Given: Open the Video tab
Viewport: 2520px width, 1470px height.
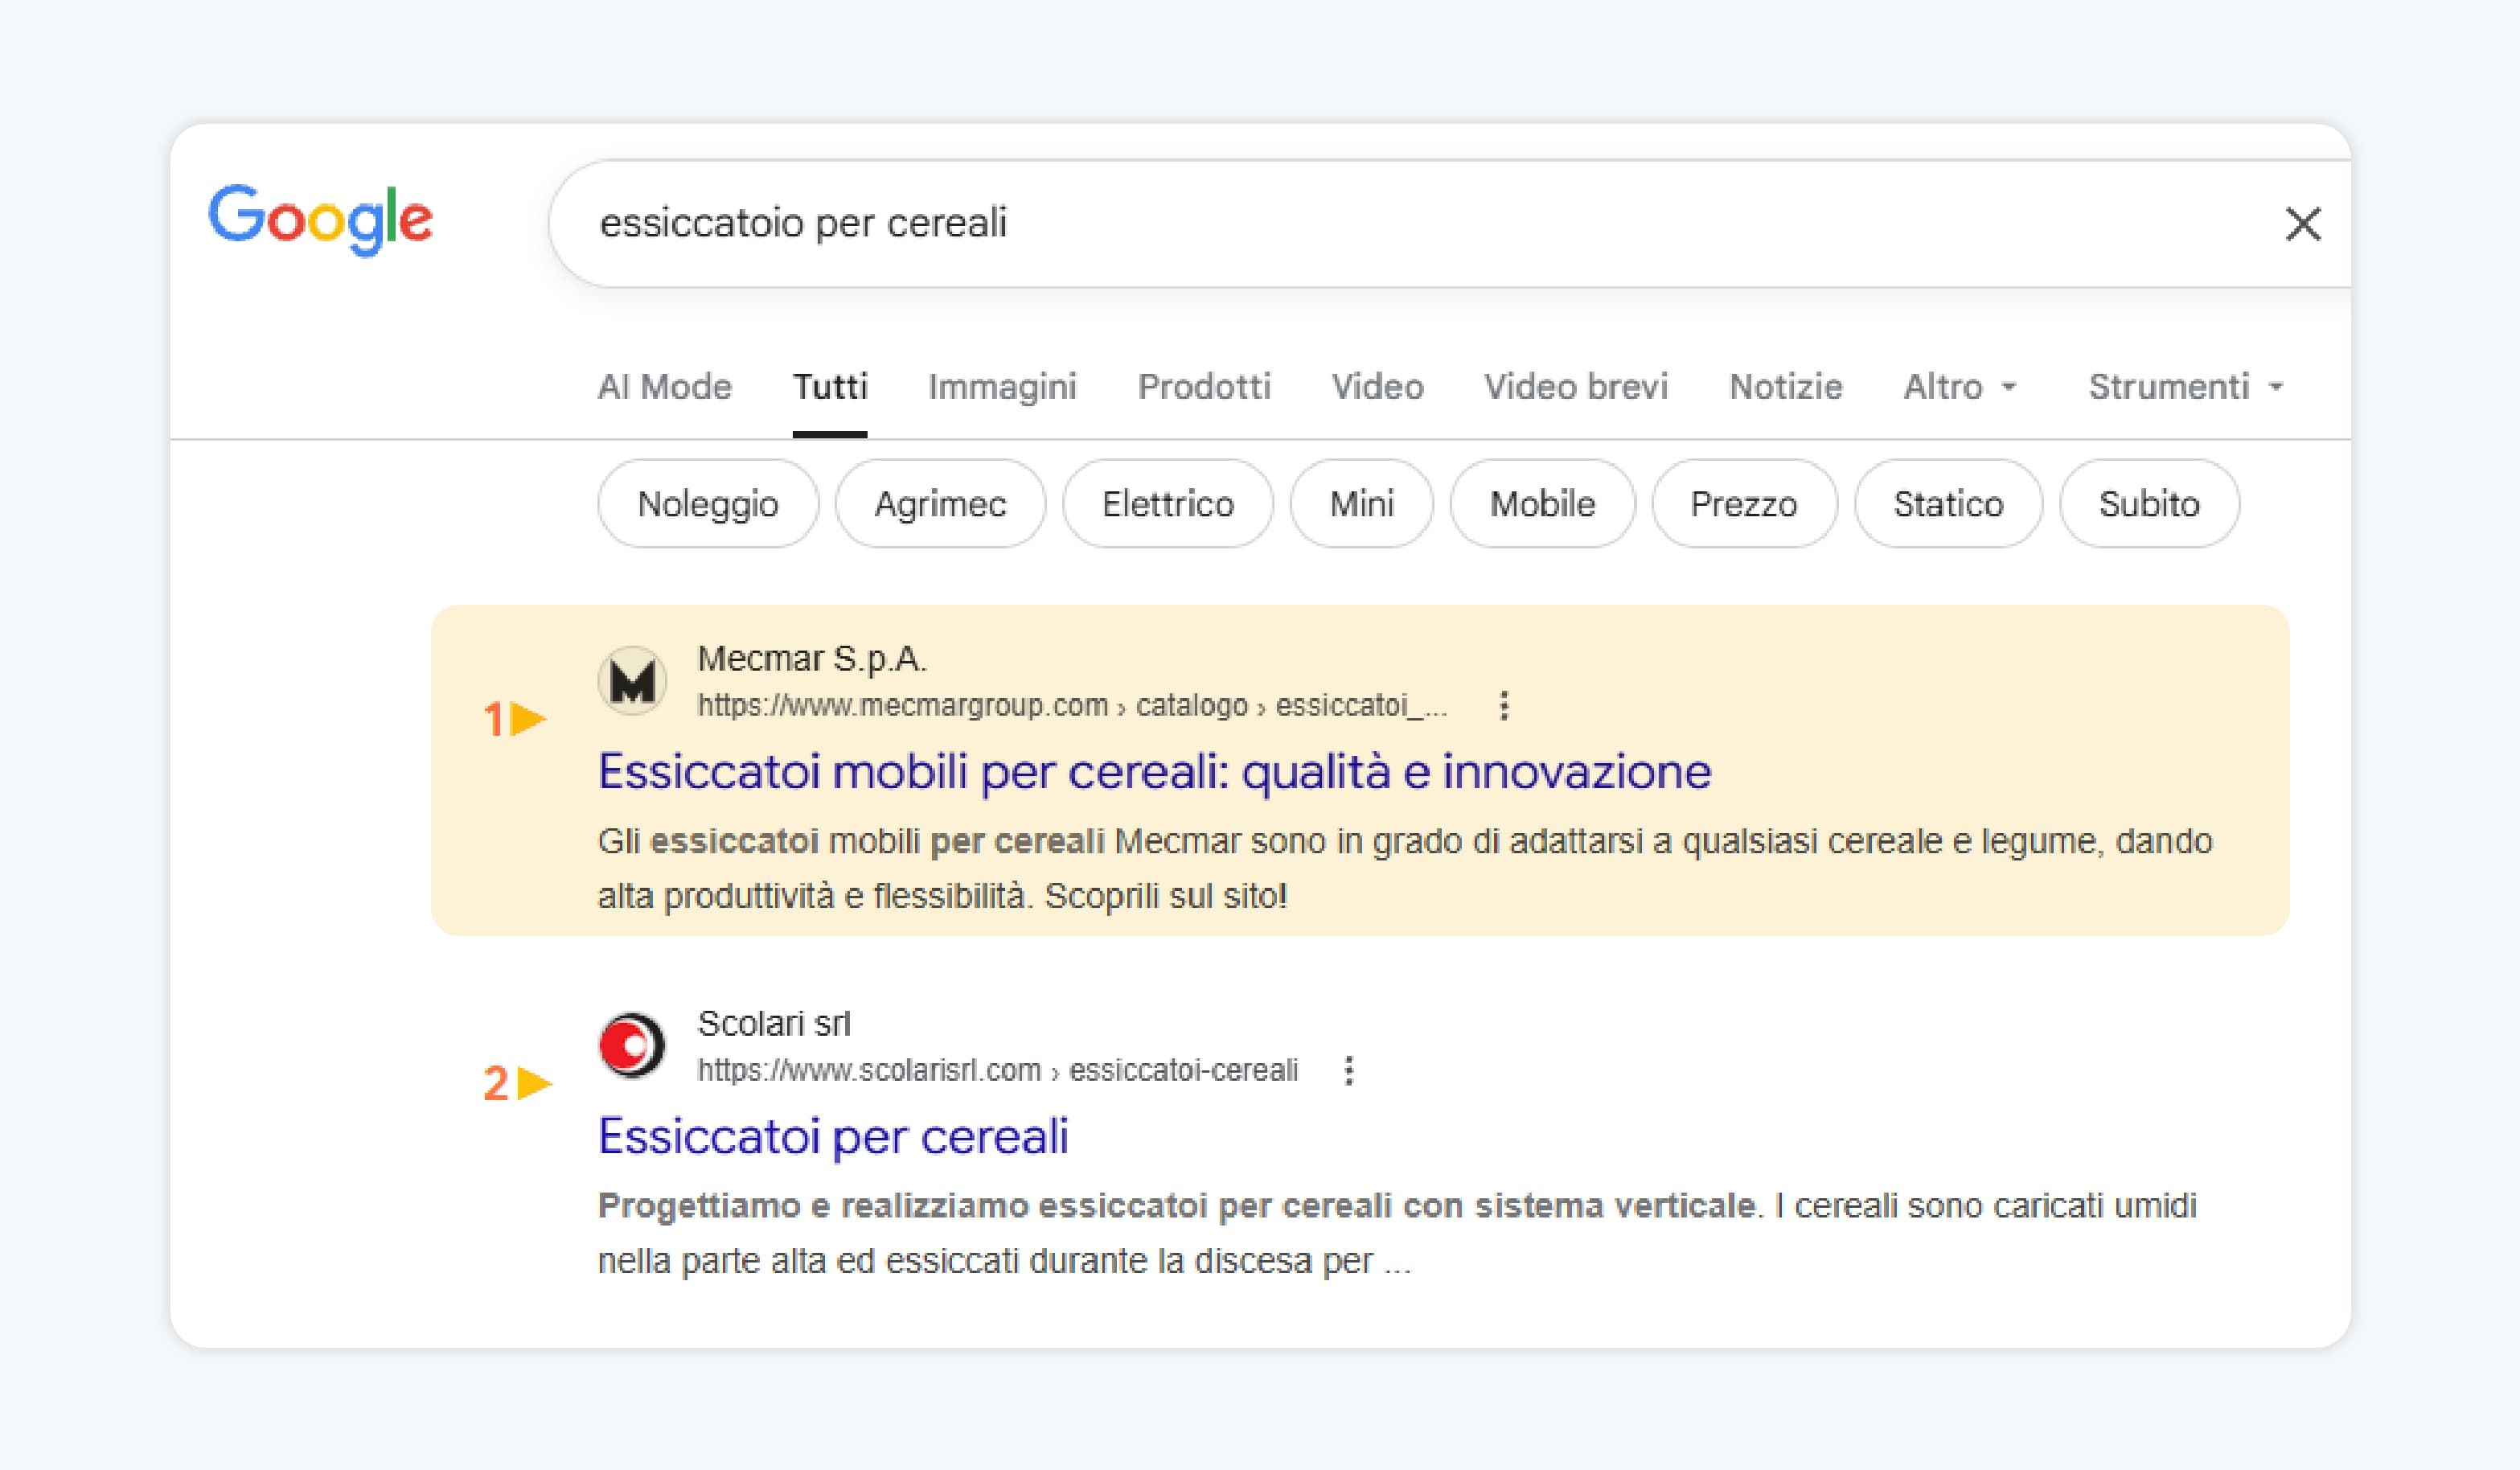Looking at the screenshot, I should [x=1377, y=387].
